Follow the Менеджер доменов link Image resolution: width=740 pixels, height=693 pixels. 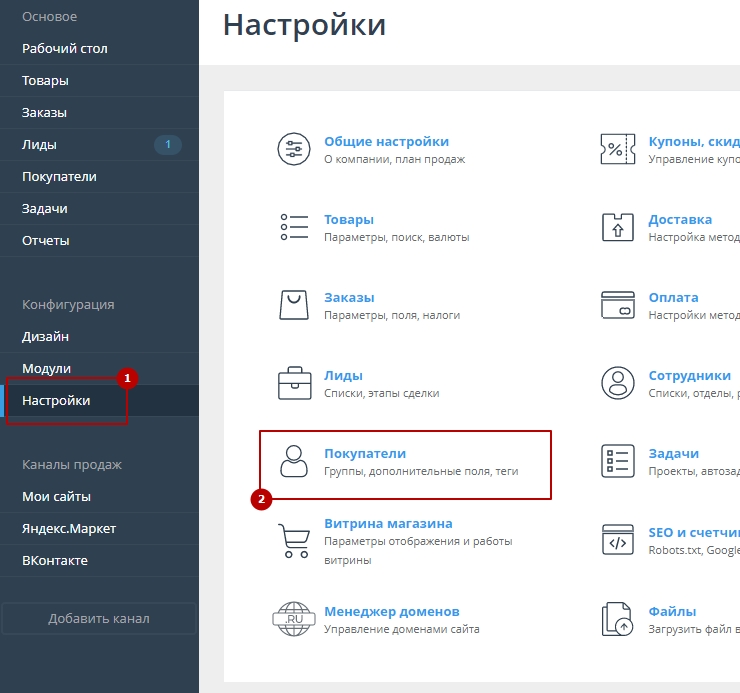(391, 611)
